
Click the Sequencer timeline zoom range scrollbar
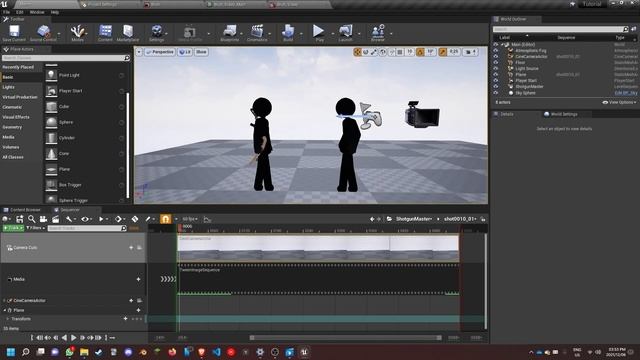click(x=346, y=338)
